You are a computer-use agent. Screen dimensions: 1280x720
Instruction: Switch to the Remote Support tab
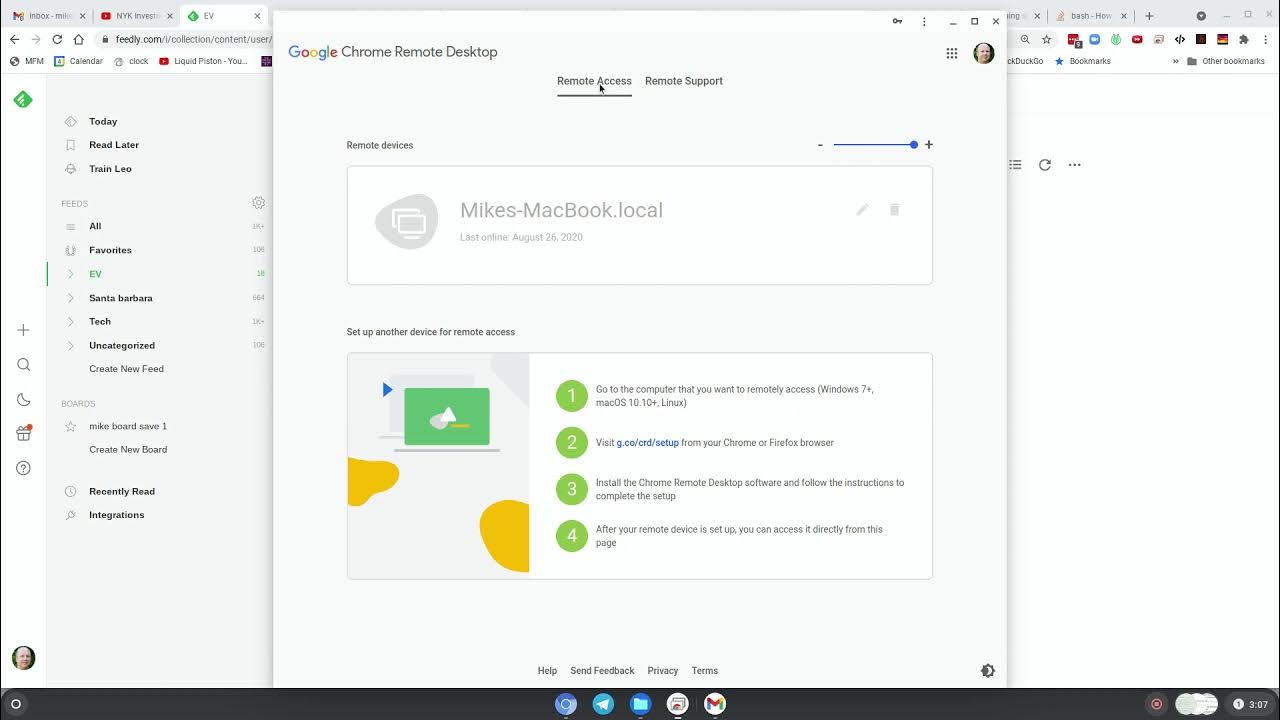tap(684, 81)
